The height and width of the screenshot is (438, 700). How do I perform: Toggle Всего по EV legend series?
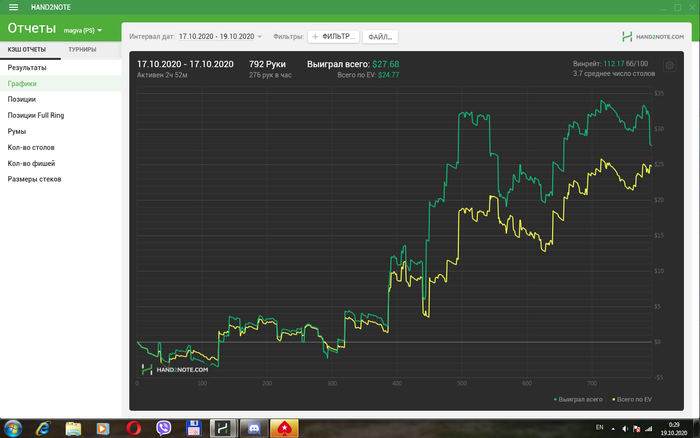[632, 400]
